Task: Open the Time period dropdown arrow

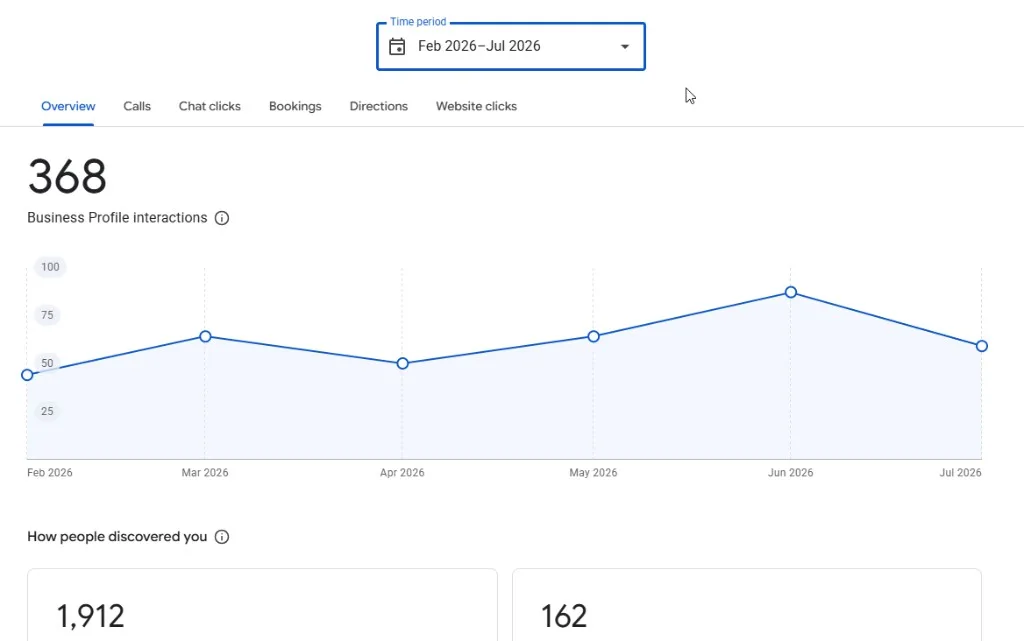Action: (625, 46)
